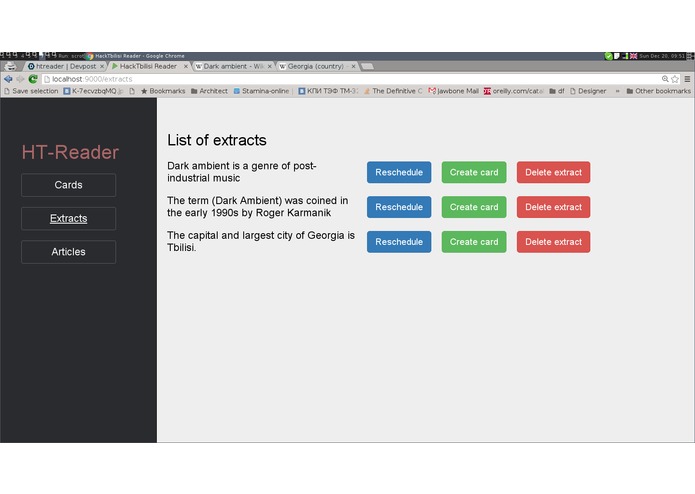Expand hidden bookmarks with the chevron
The width and height of the screenshot is (695, 494).
[617, 91]
